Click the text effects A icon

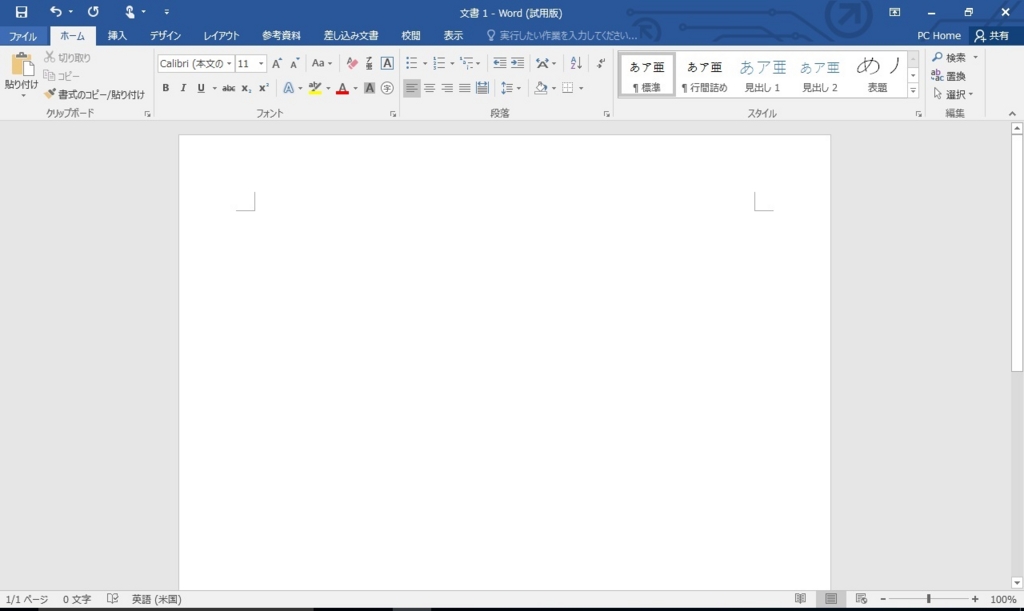point(288,88)
